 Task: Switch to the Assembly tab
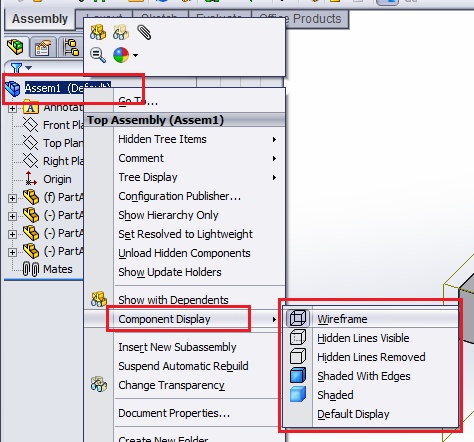click(x=40, y=19)
